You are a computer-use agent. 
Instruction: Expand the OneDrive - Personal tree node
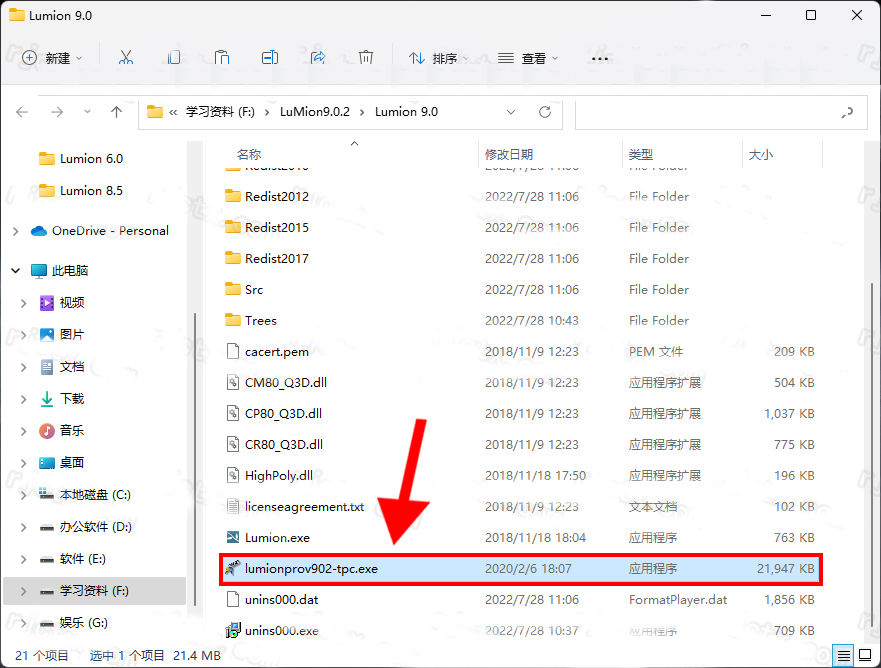coord(16,231)
